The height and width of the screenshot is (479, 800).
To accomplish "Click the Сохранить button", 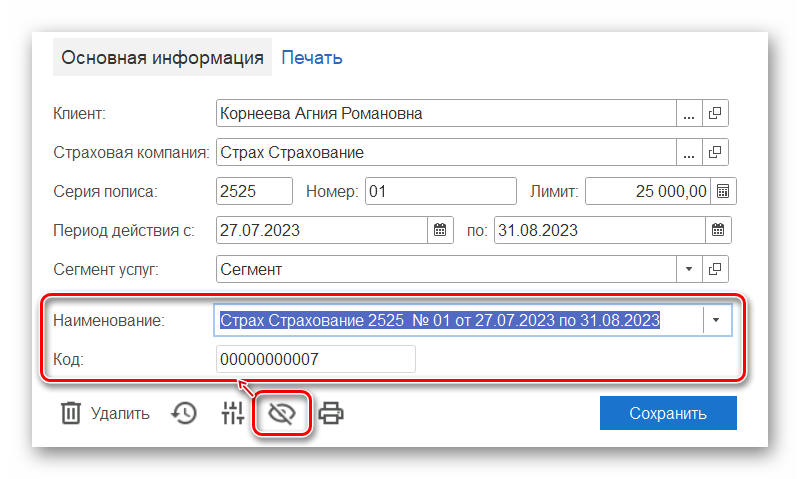I will point(668,413).
